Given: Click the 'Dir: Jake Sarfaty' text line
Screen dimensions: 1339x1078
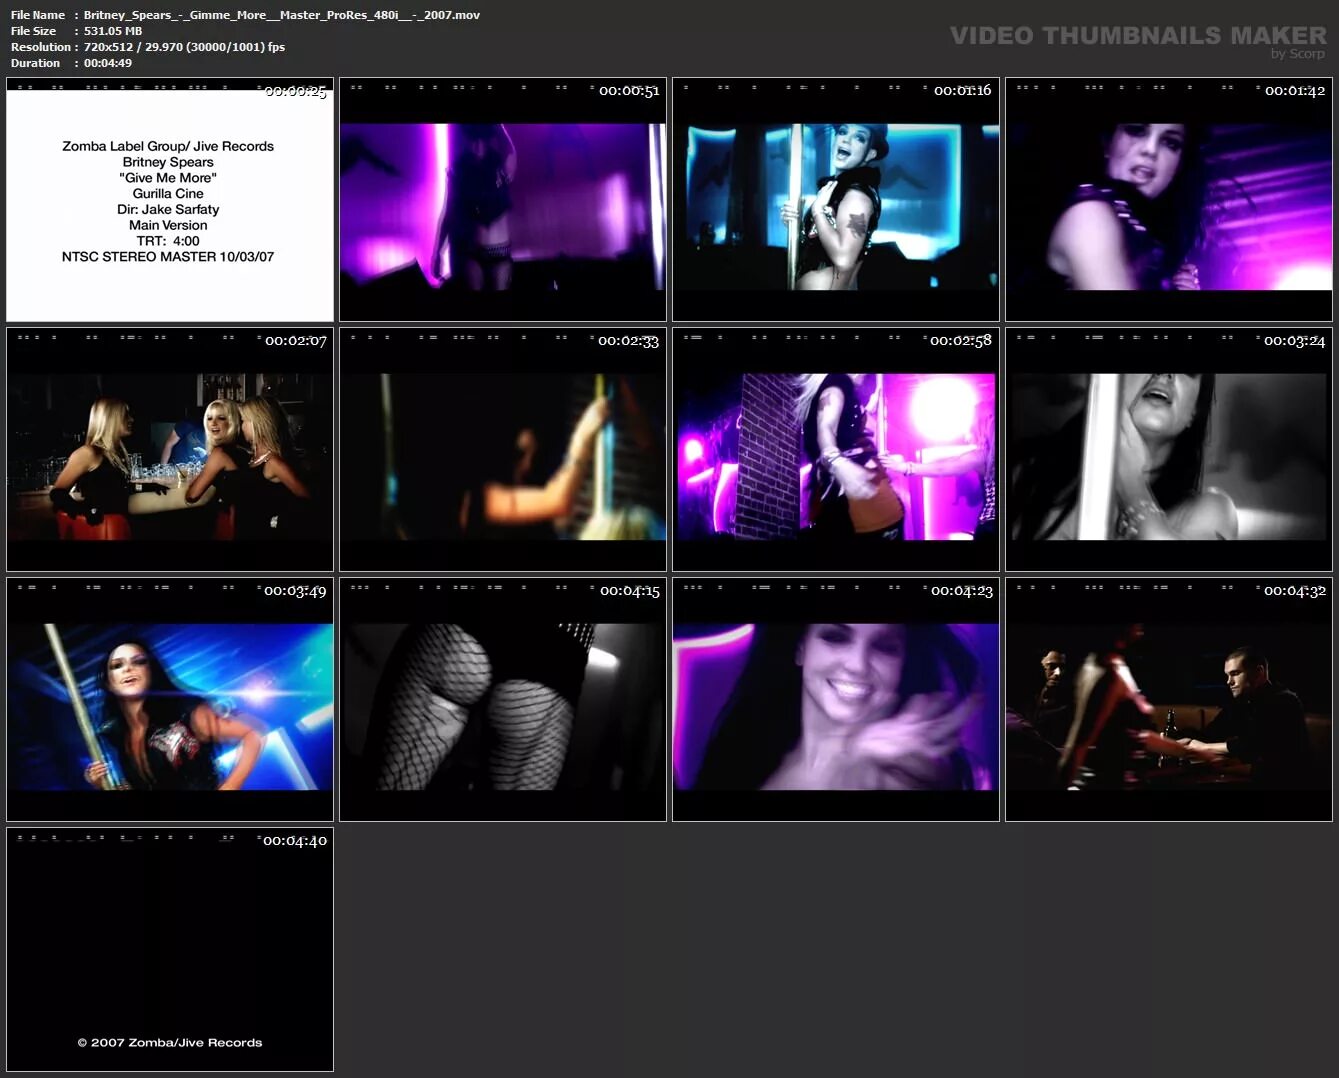Looking at the screenshot, I should click(168, 209).
